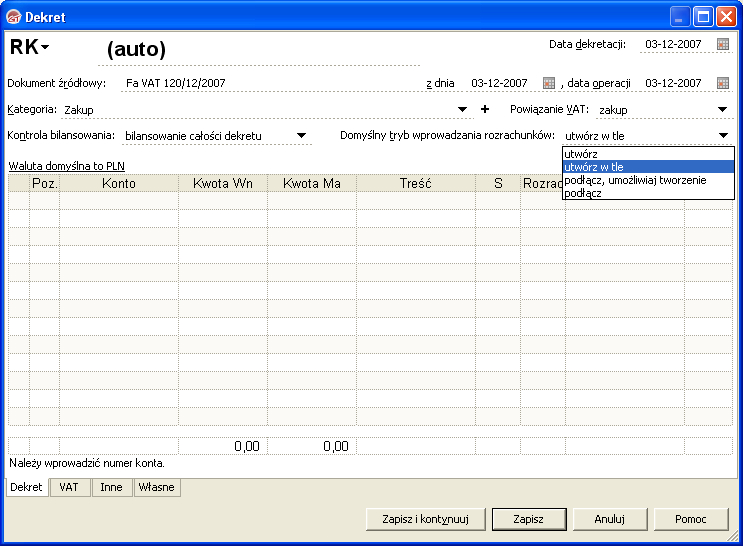The image size is (743, 546).
Task: Click status message 'Należy wprowadzić numer konta.'
Action: pyautogui.click(x=87, y=463)
